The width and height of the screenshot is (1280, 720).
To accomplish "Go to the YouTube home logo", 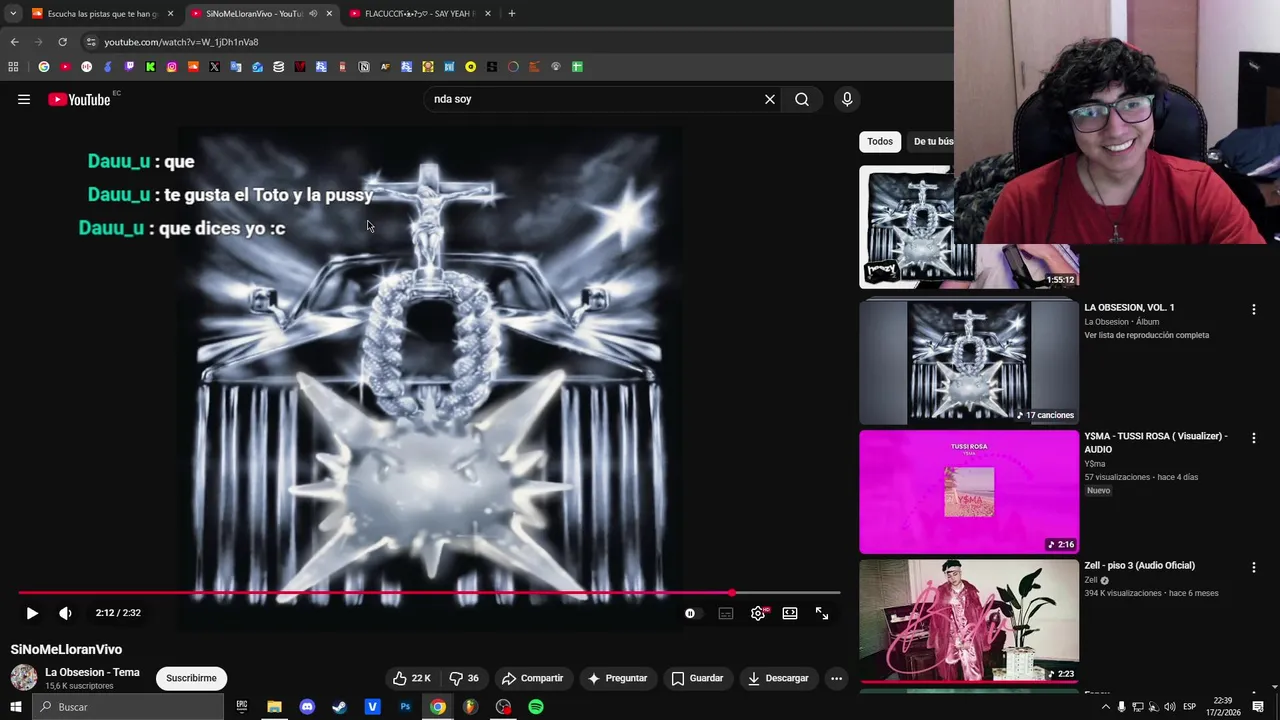I will (79, 99).
